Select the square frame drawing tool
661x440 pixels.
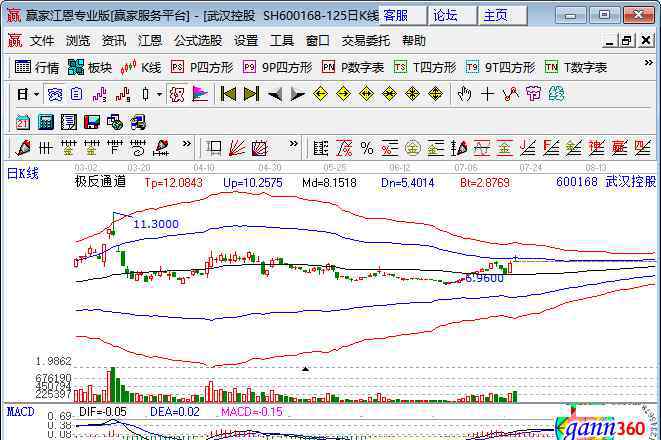tap(213, 148)
